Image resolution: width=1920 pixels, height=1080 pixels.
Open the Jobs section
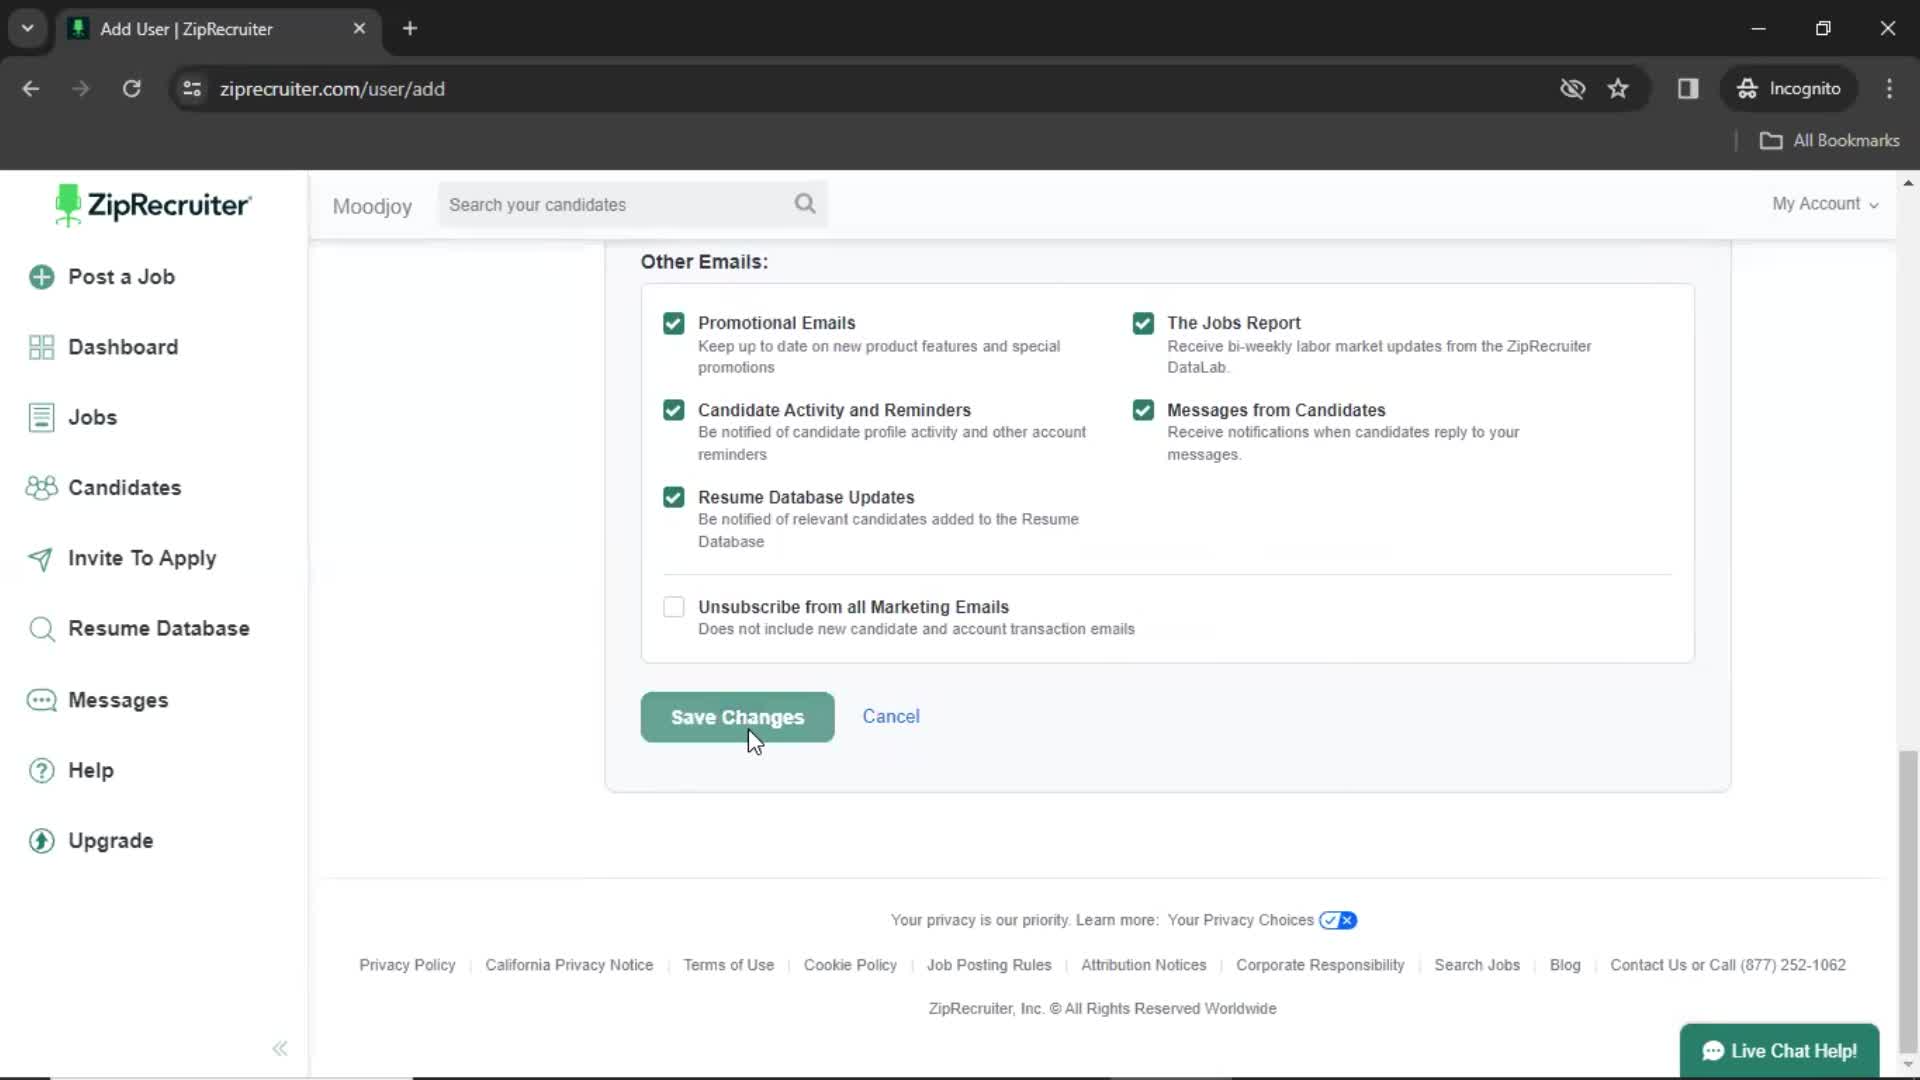pyautogui.click(x=92, y=418)
